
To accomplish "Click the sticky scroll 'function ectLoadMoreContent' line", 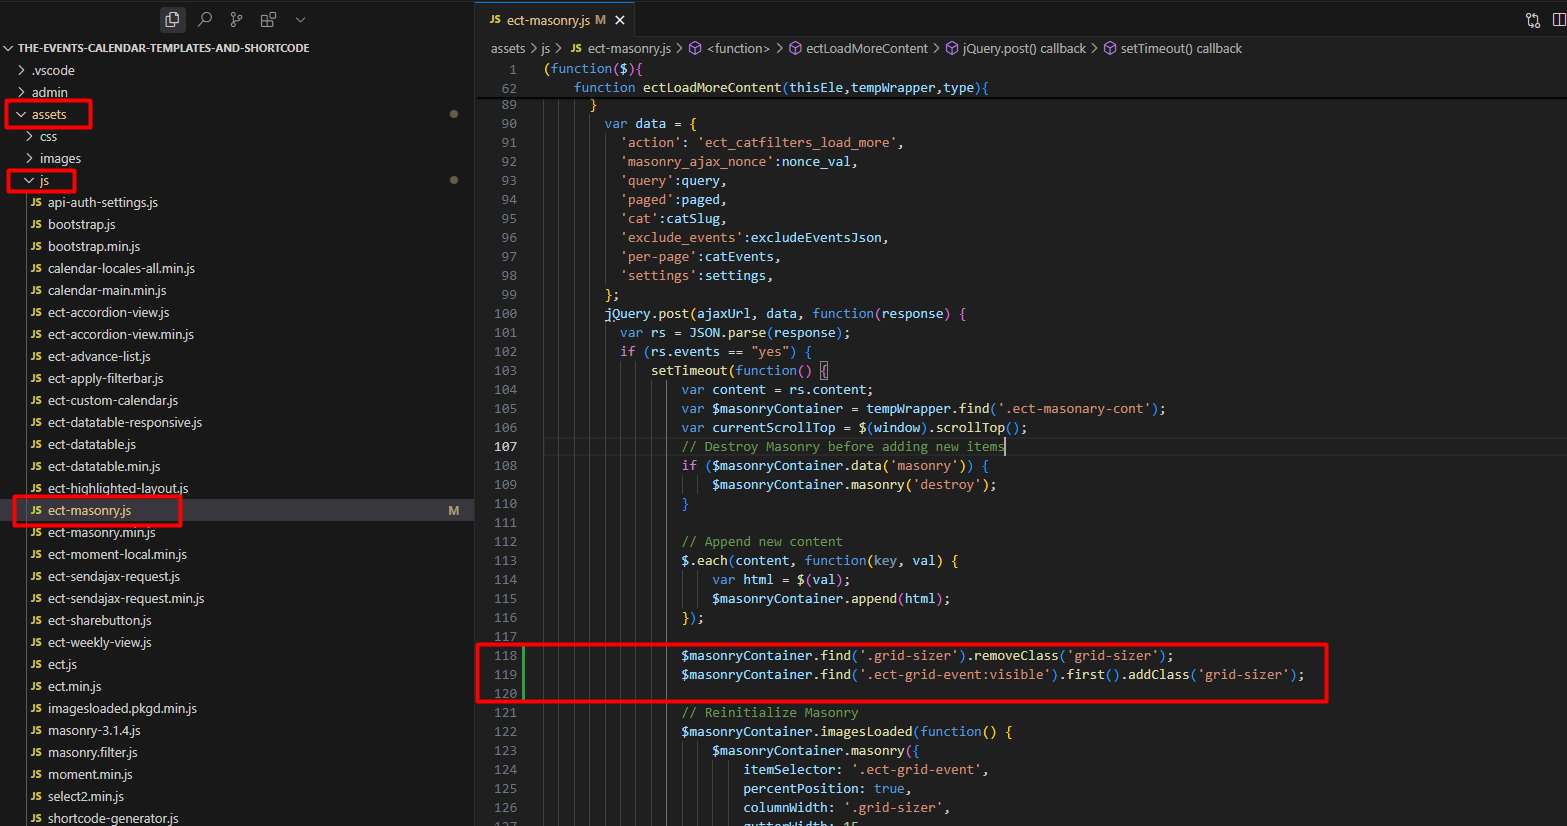I will pyautogui.click(x=781, y=87).
